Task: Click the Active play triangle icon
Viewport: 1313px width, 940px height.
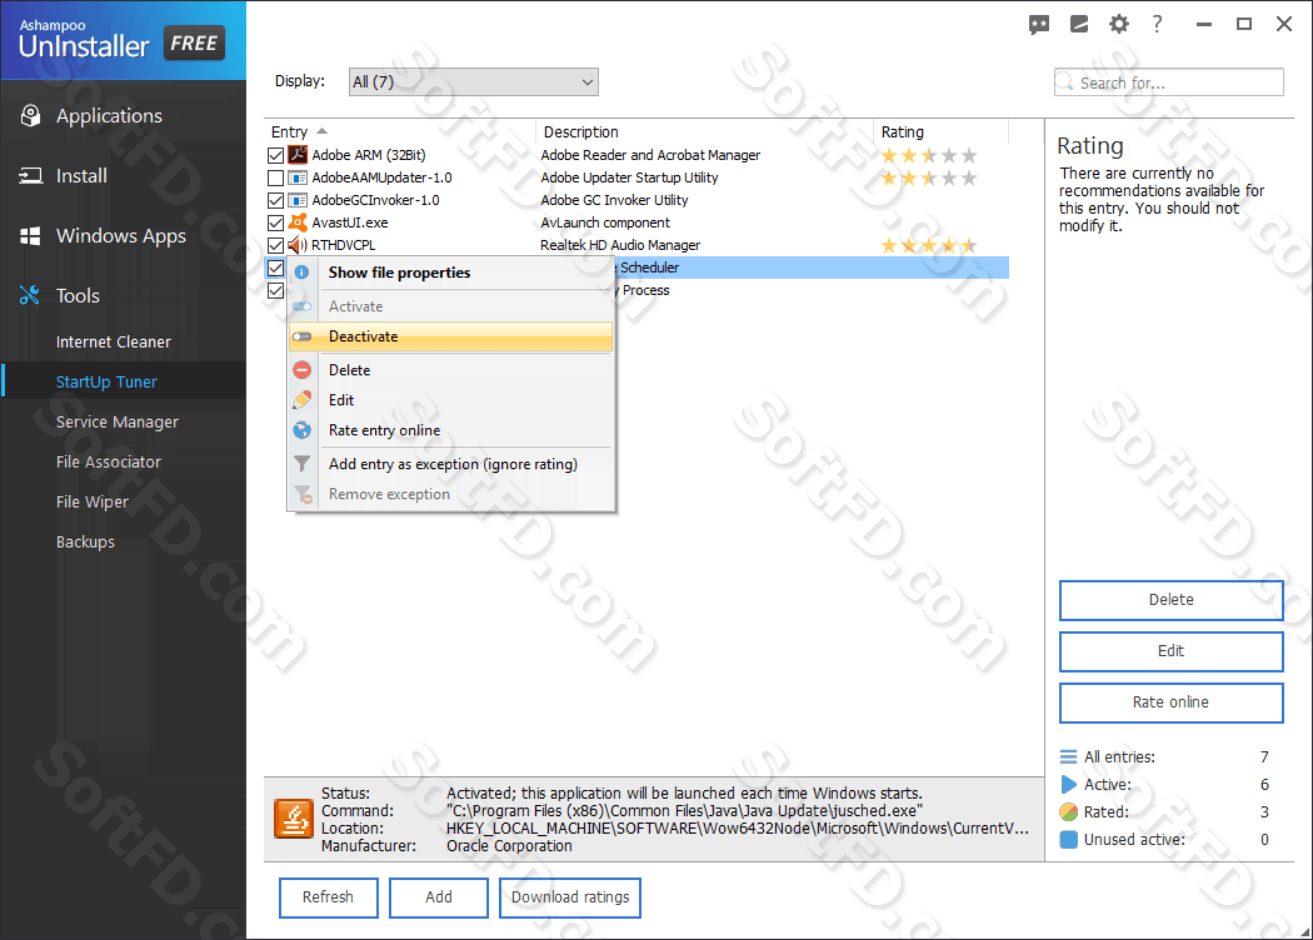Action: (1068, 784)
